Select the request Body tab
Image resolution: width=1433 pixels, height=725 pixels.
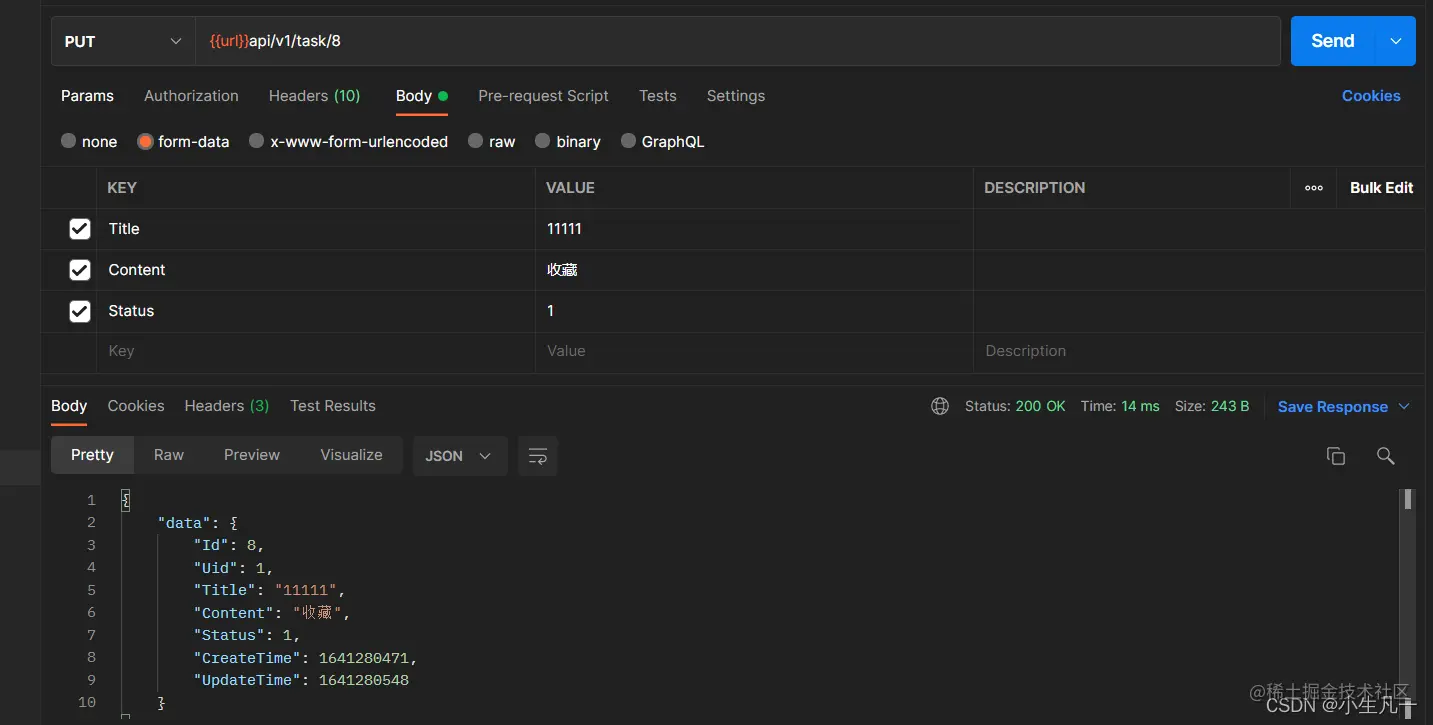click(x=421, y=96)
